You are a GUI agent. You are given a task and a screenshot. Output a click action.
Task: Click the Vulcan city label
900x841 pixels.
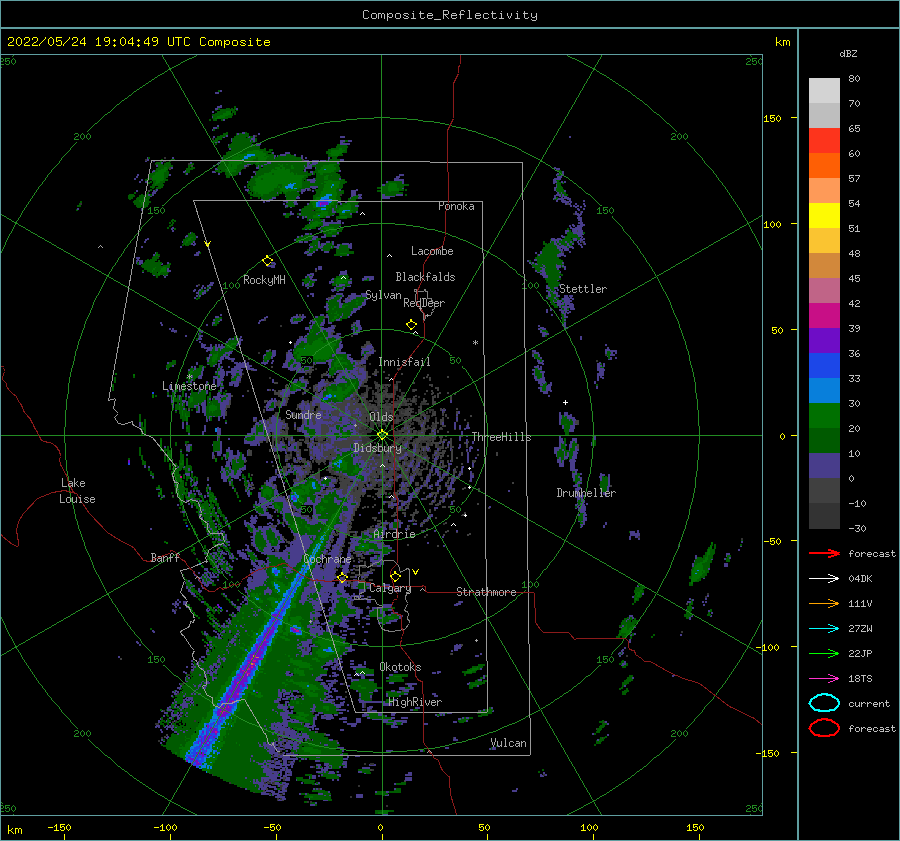pos(508,743)
